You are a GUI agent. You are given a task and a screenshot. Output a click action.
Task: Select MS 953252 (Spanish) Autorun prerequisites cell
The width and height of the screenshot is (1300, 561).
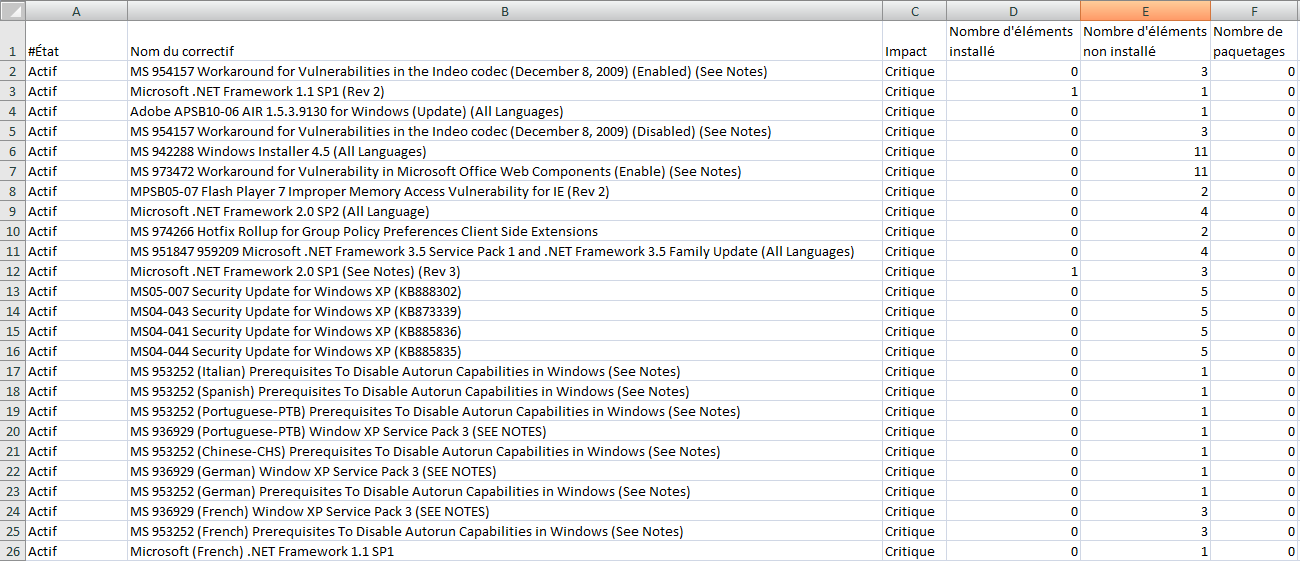point(504,392)
